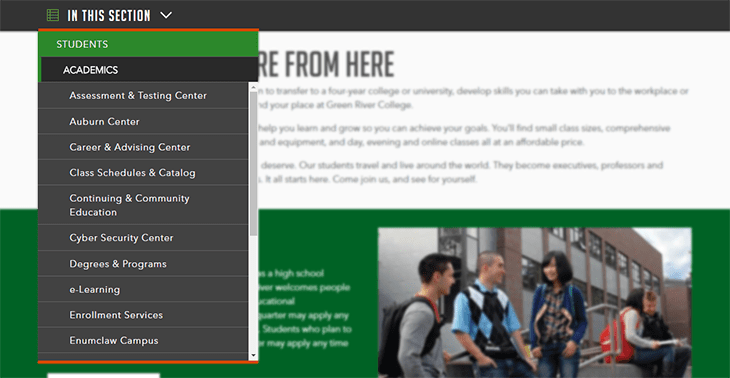The height and width of the screenshot is (378, 730).
Task: Open Degrees & Programs link
Action: 143,264
